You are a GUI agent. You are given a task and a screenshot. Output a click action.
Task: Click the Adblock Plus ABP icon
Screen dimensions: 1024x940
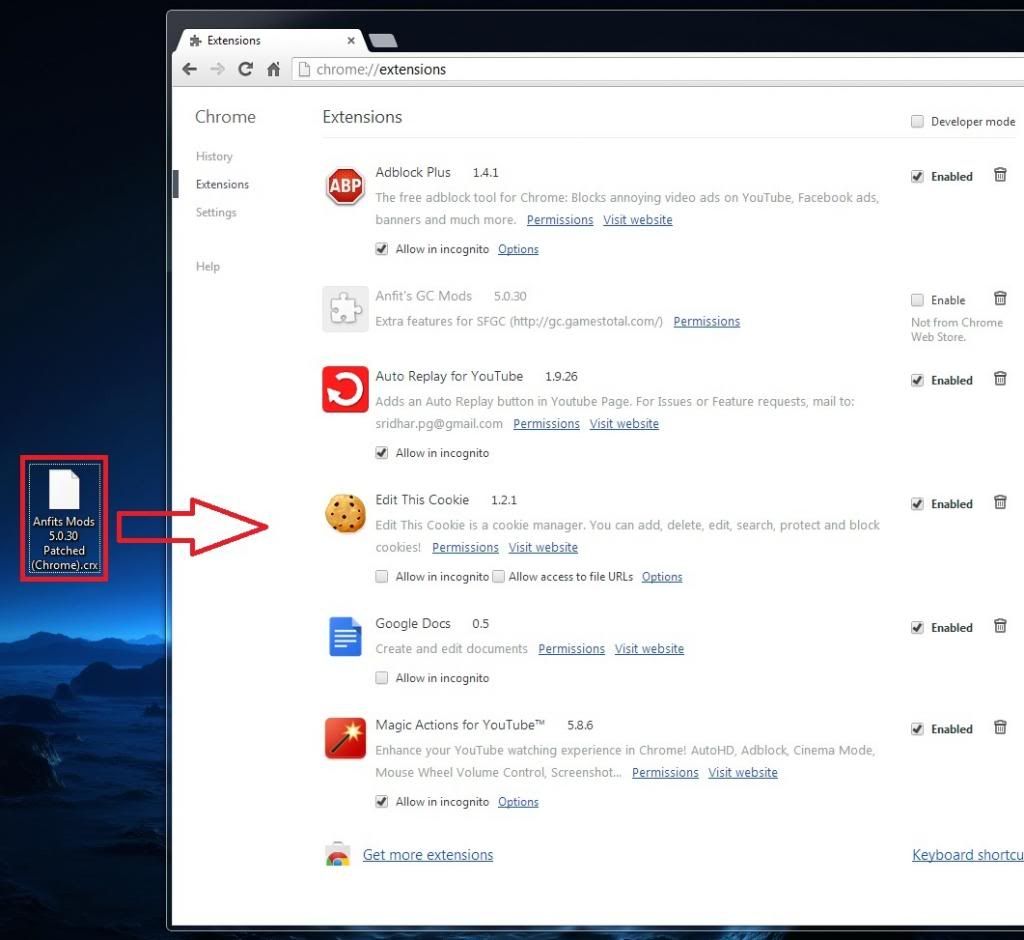pos(345,186)
